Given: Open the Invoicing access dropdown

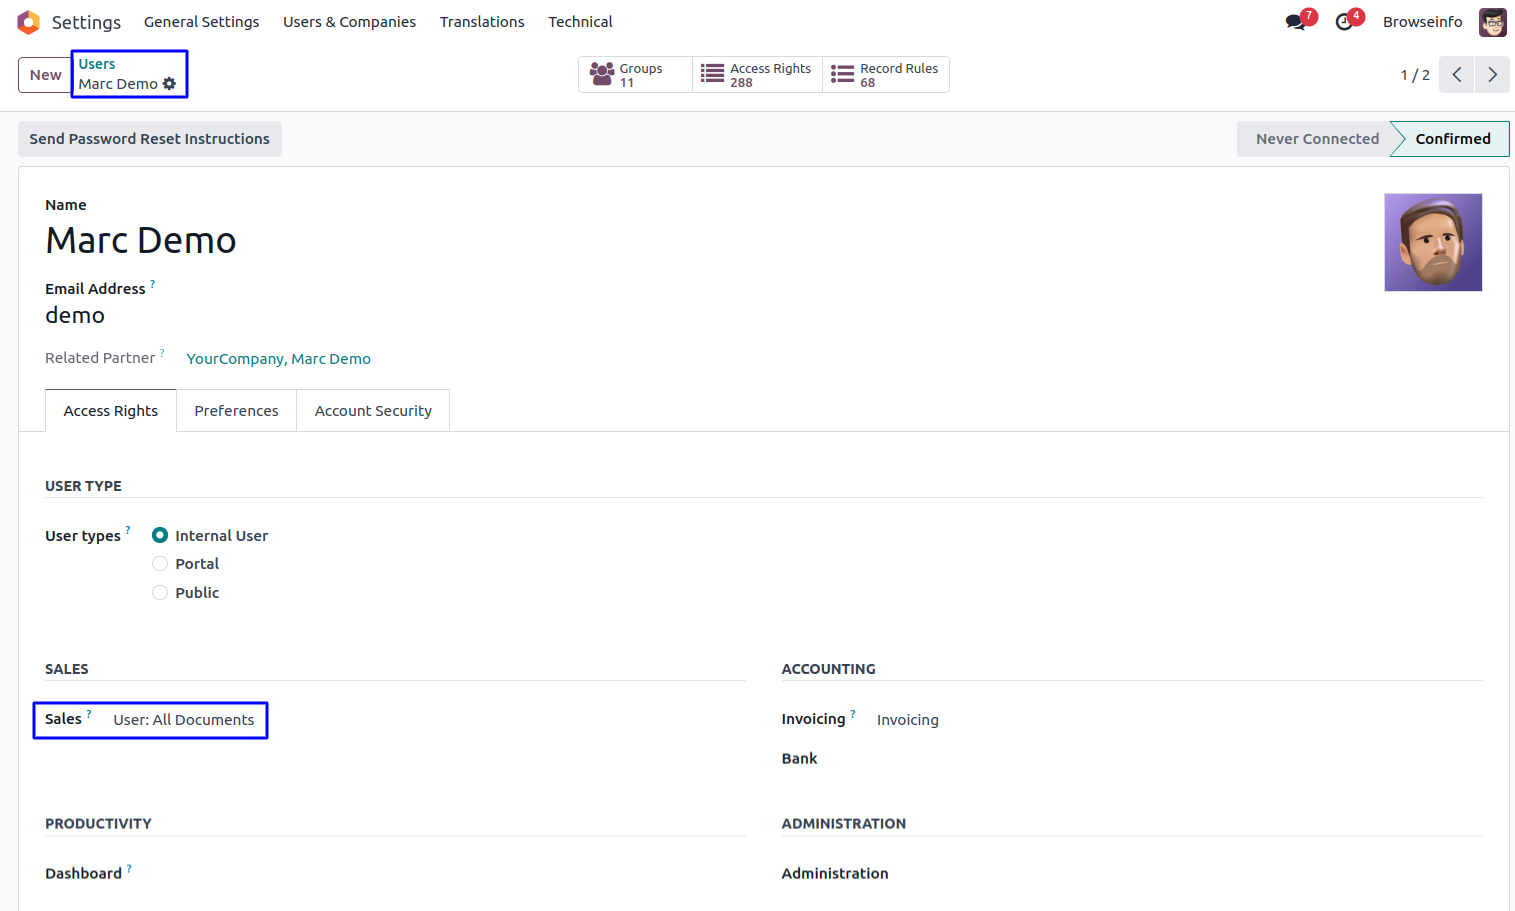Looking at the screenshot, I should tap(907, 720).
